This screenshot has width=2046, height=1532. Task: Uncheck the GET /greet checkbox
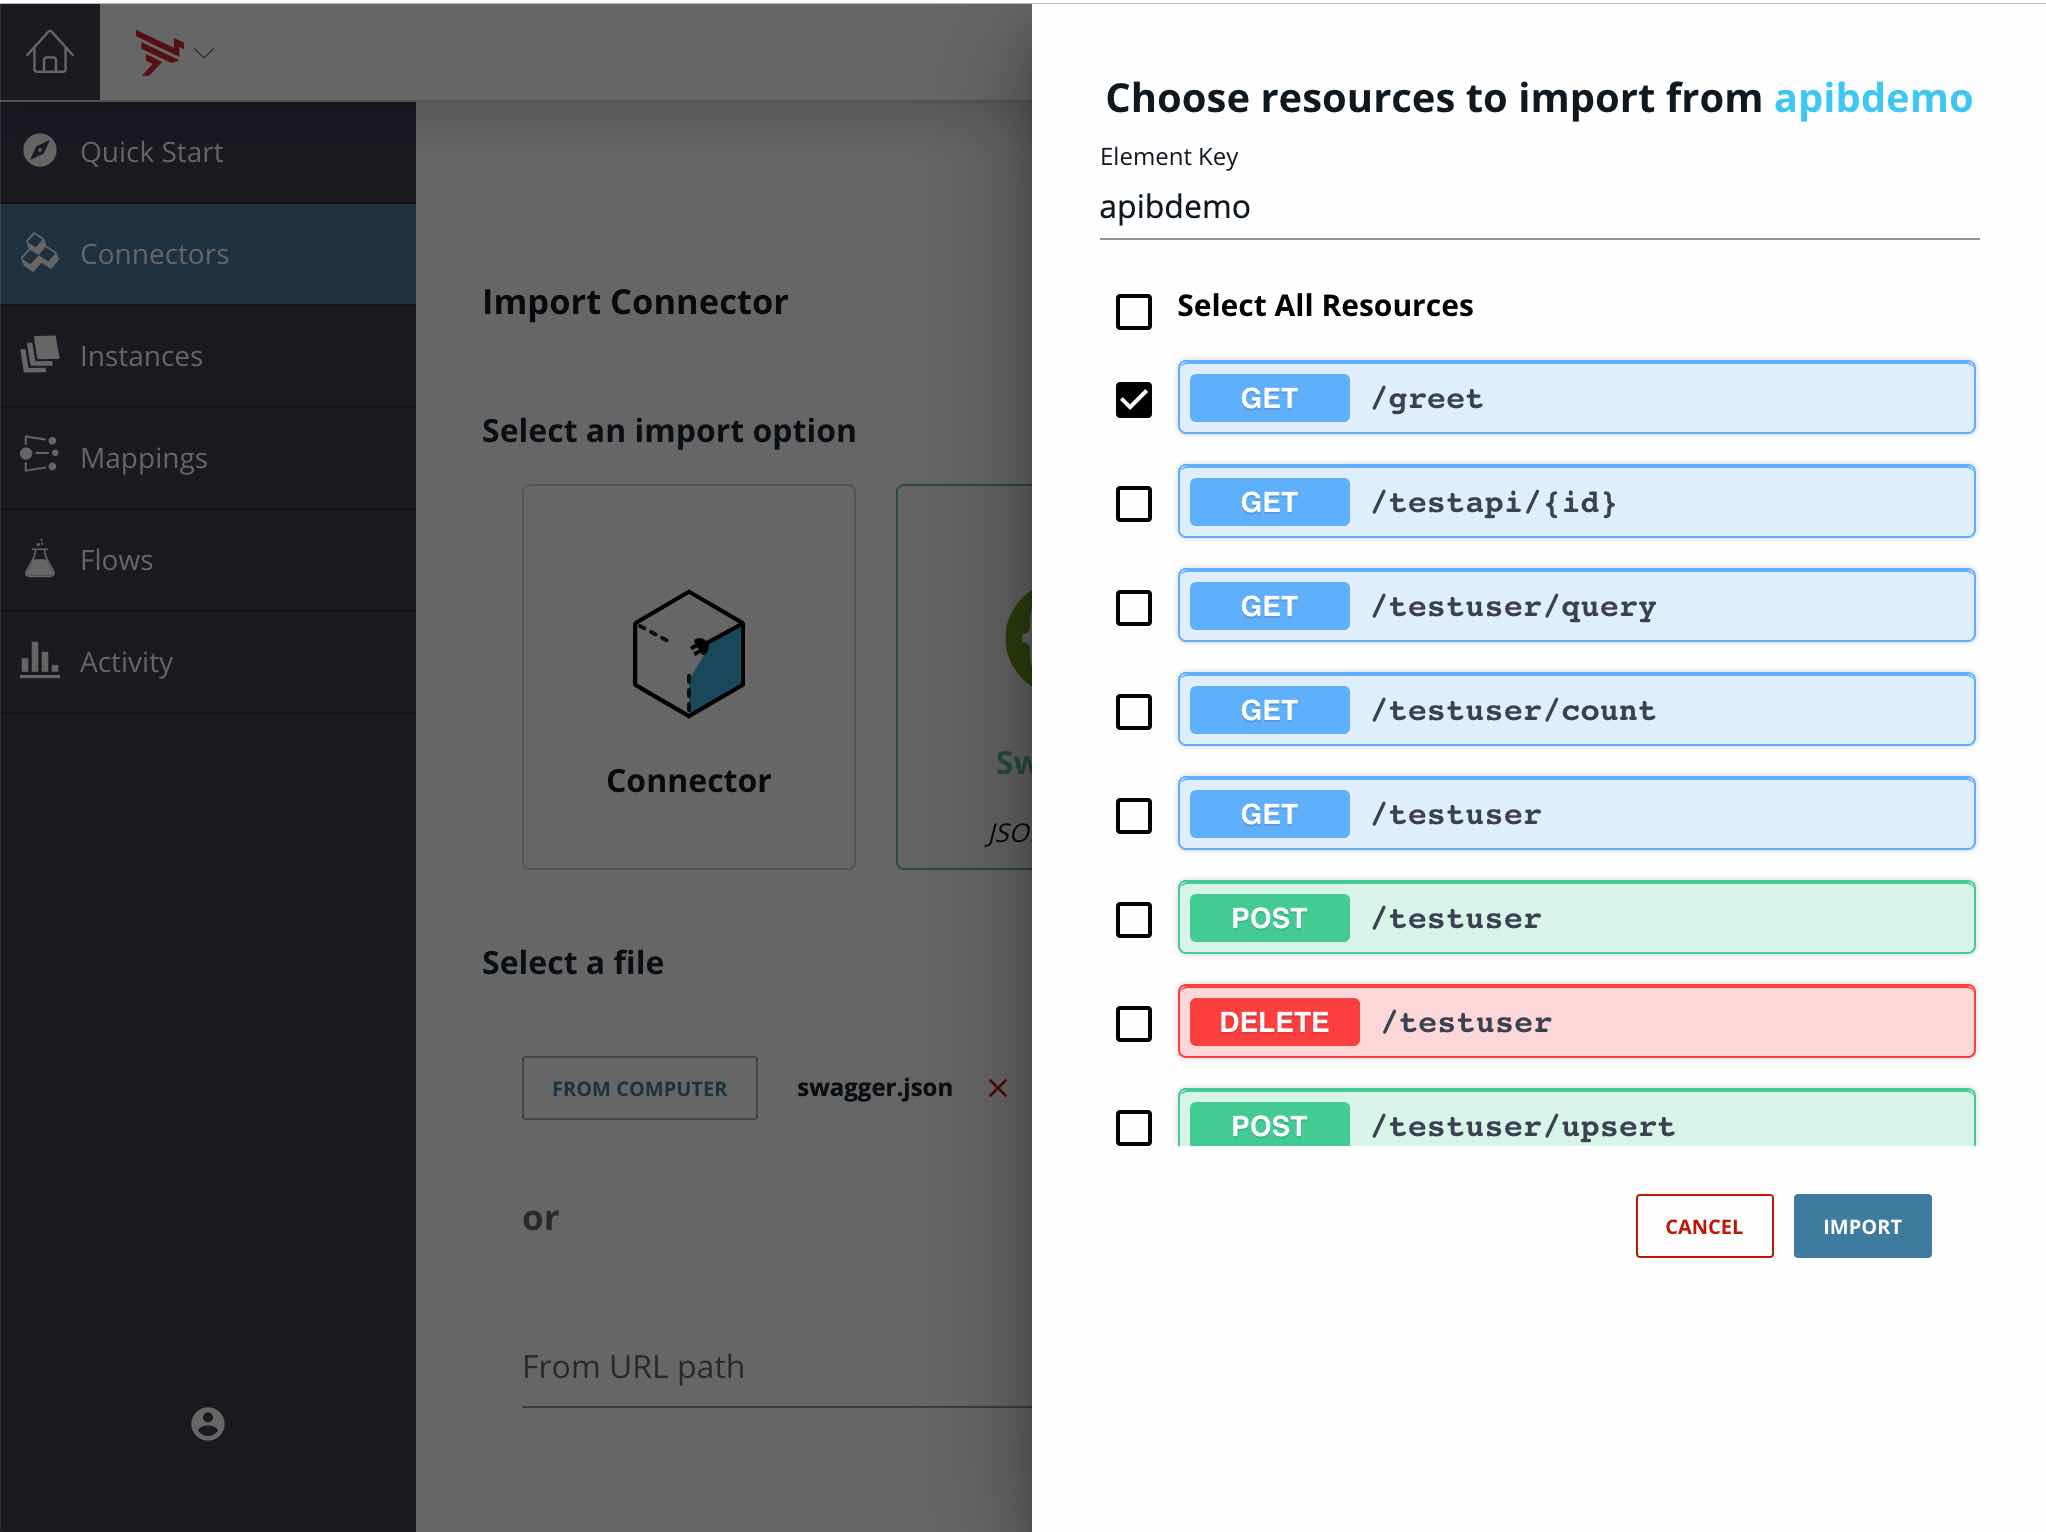tap(1134, 399)
